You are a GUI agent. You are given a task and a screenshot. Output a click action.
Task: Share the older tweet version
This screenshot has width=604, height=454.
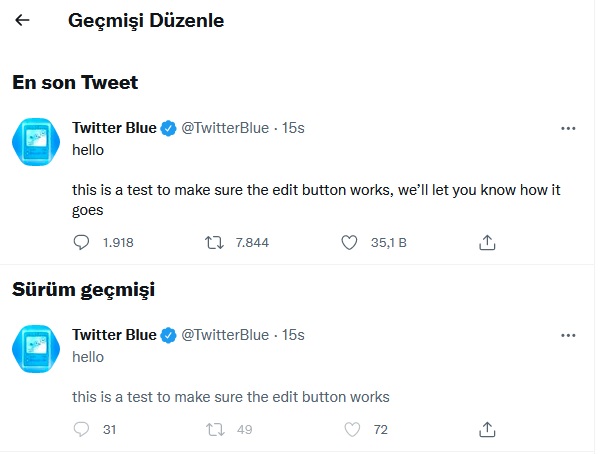[x=487, y=429]
